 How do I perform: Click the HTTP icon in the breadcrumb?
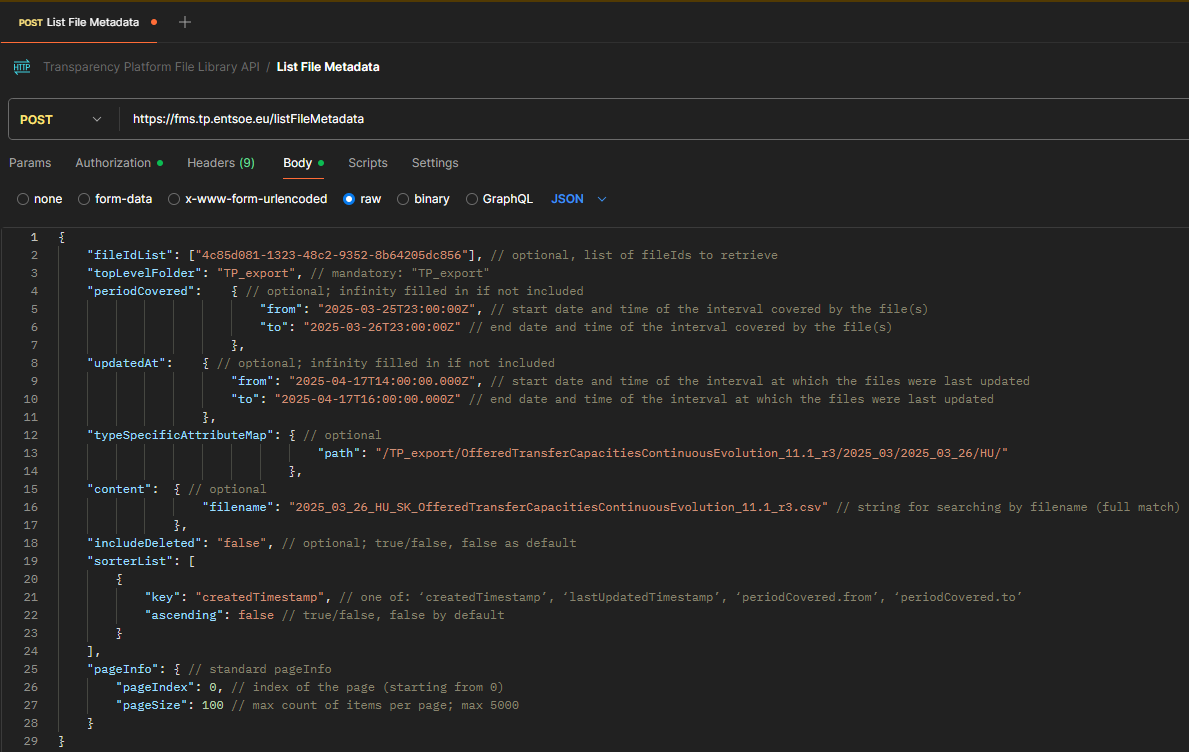coord(22,67)
